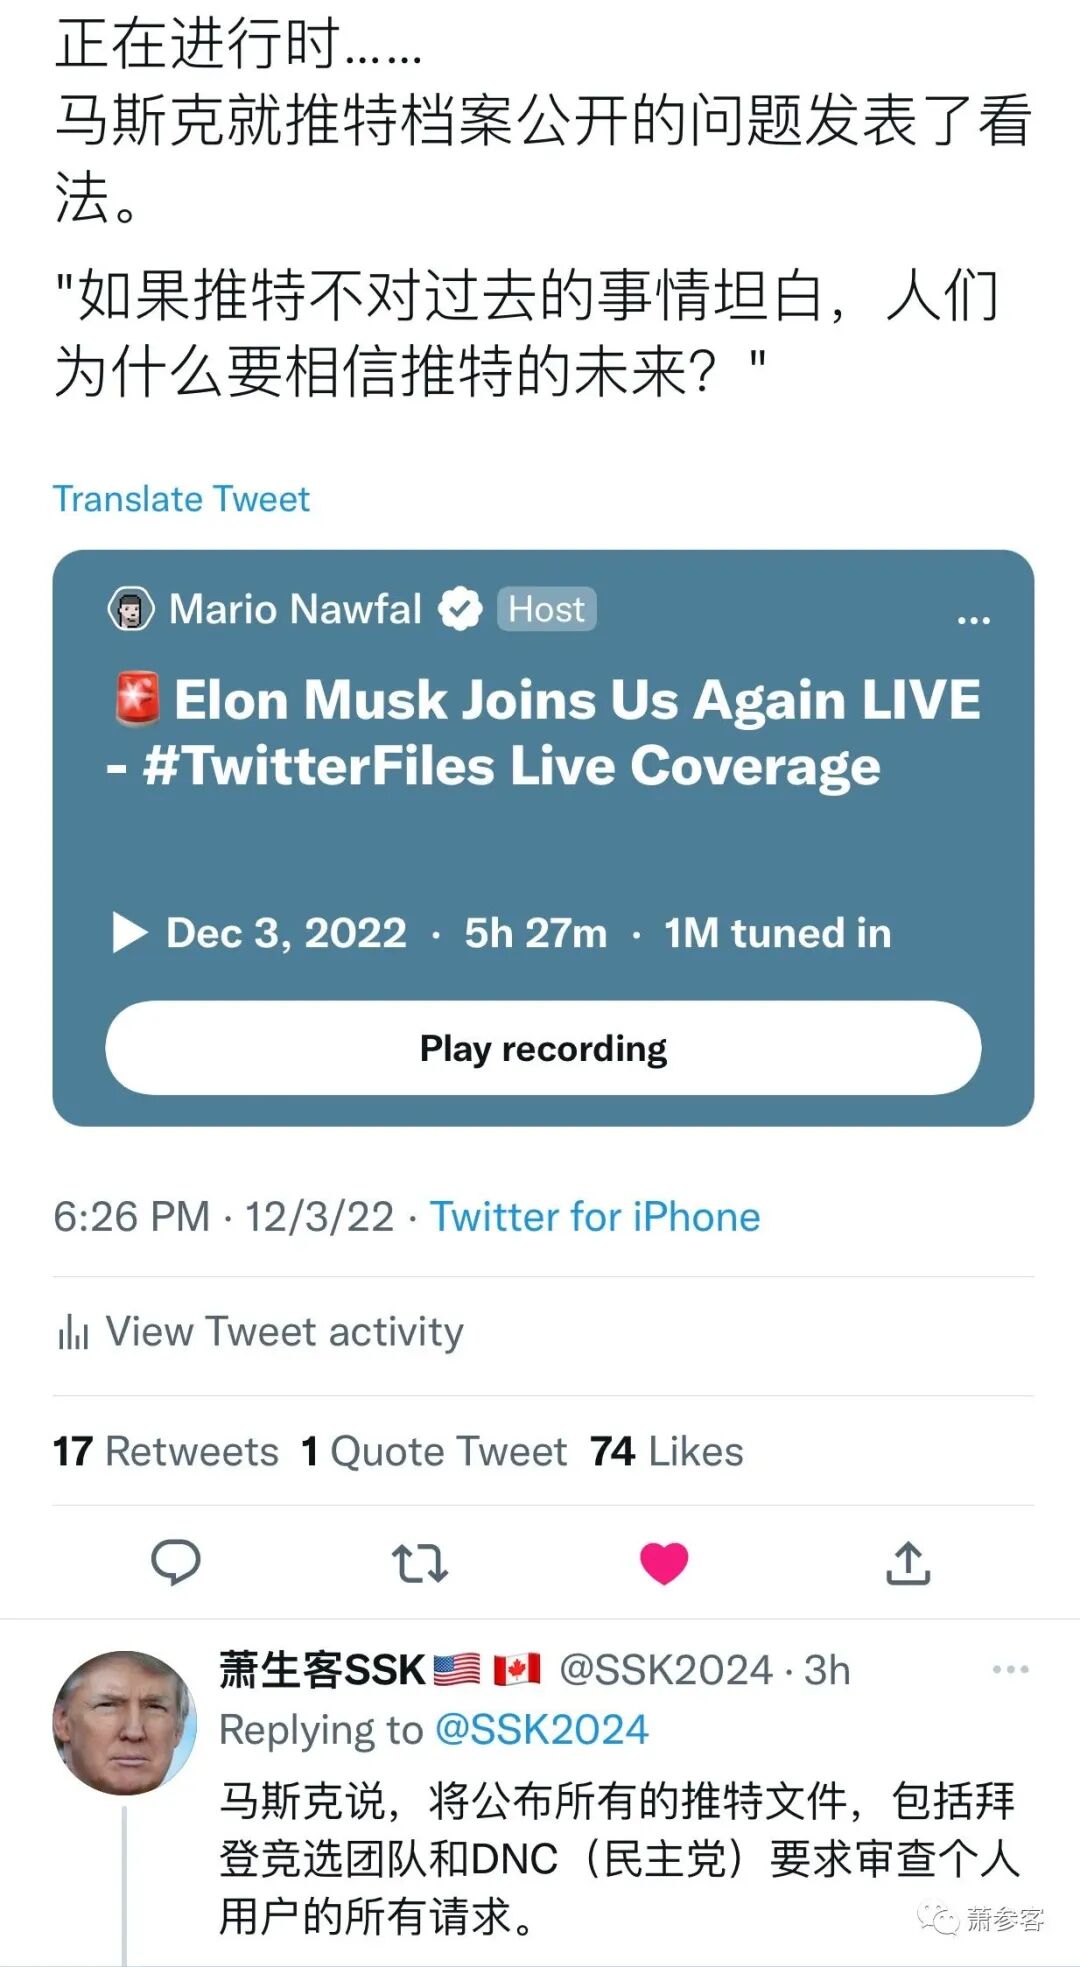Click the Host label badge
Viewport: 1080px width, 1967px height.
coord(546,609)
